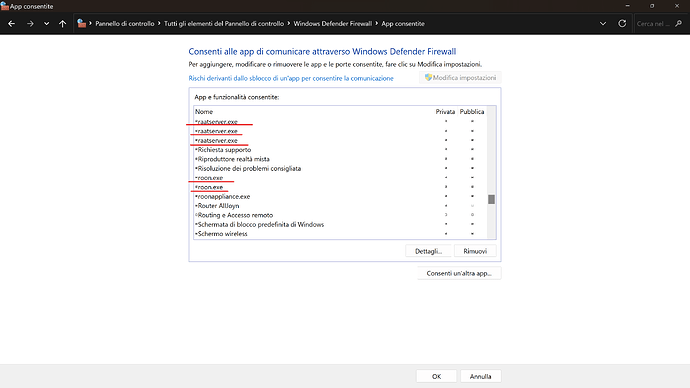The height and width of the screenshot is (388, 690).
Task: Toggle Privata checkbox for Router AllJoyn
Action: (446, 205)
